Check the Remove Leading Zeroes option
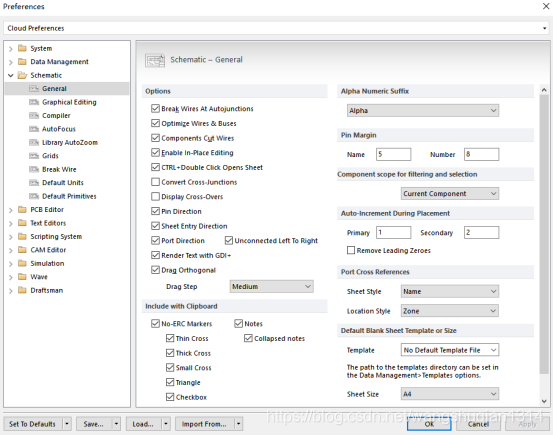The width and height of the screenshot is (553, 435). pos(351,250)
